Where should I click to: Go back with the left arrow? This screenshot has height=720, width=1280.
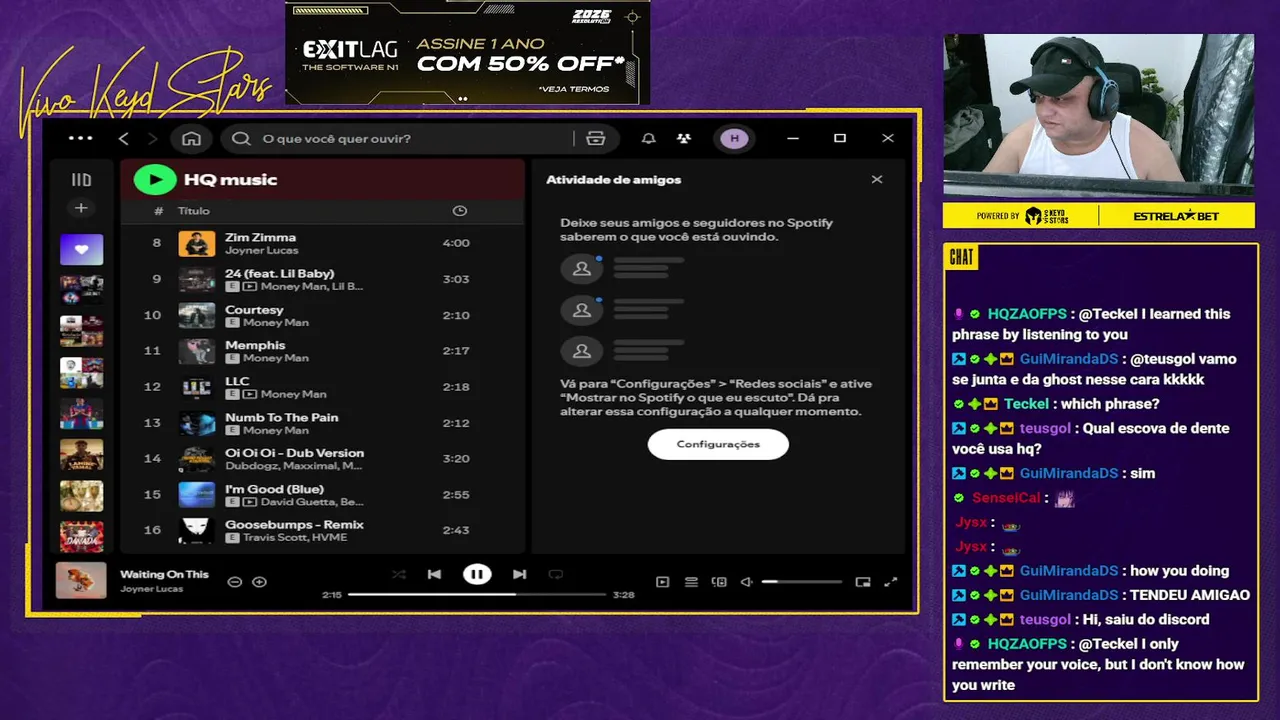tap(124, 138)
